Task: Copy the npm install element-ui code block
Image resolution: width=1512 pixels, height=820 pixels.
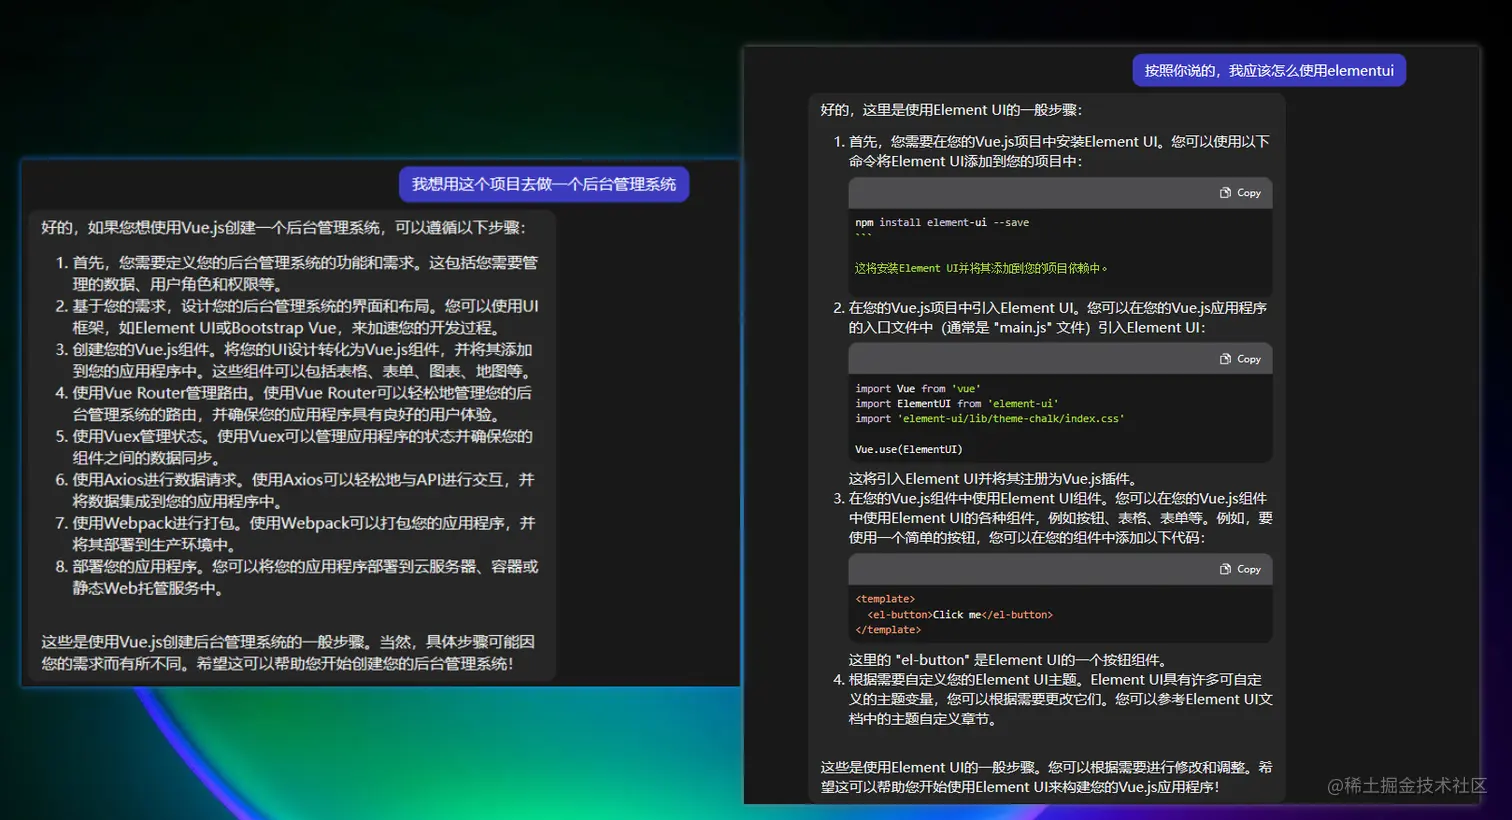Action: 1240,193
